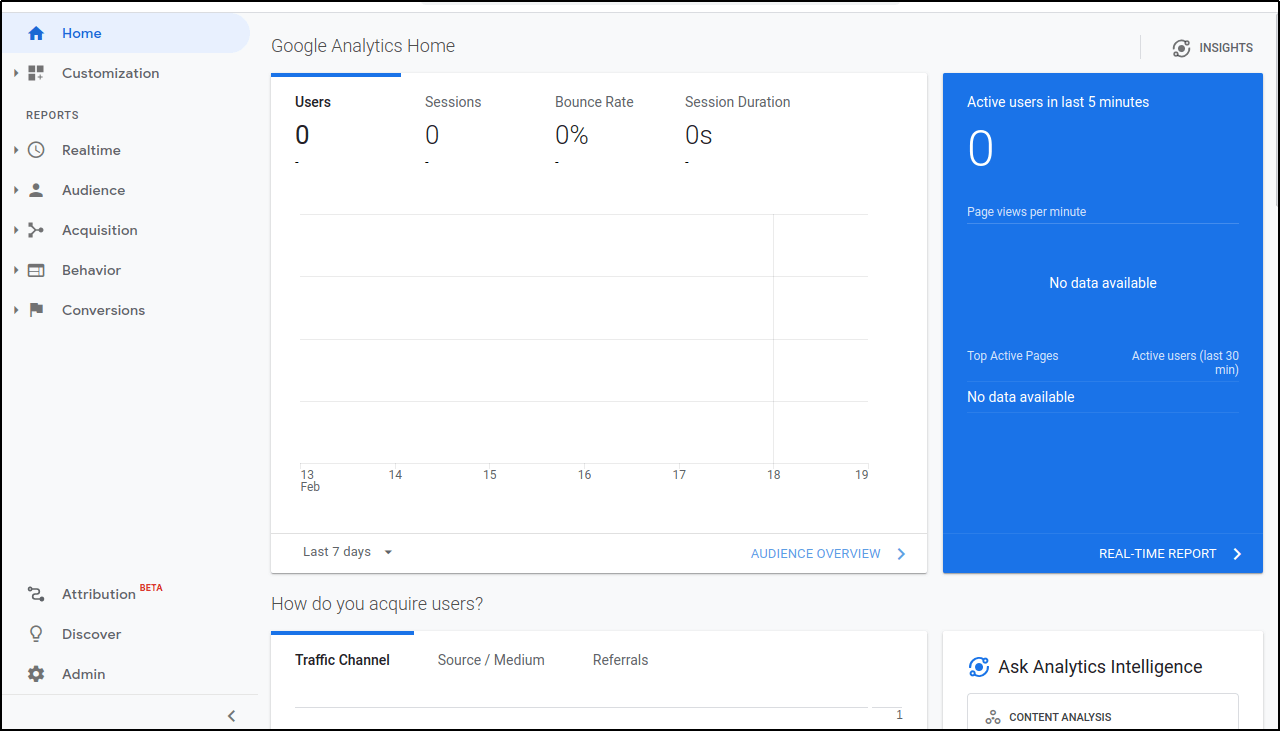The height and width of the screenshot is (732, 1280).
Task: Click the Conversions flag icon
Action: click(36, 310)
